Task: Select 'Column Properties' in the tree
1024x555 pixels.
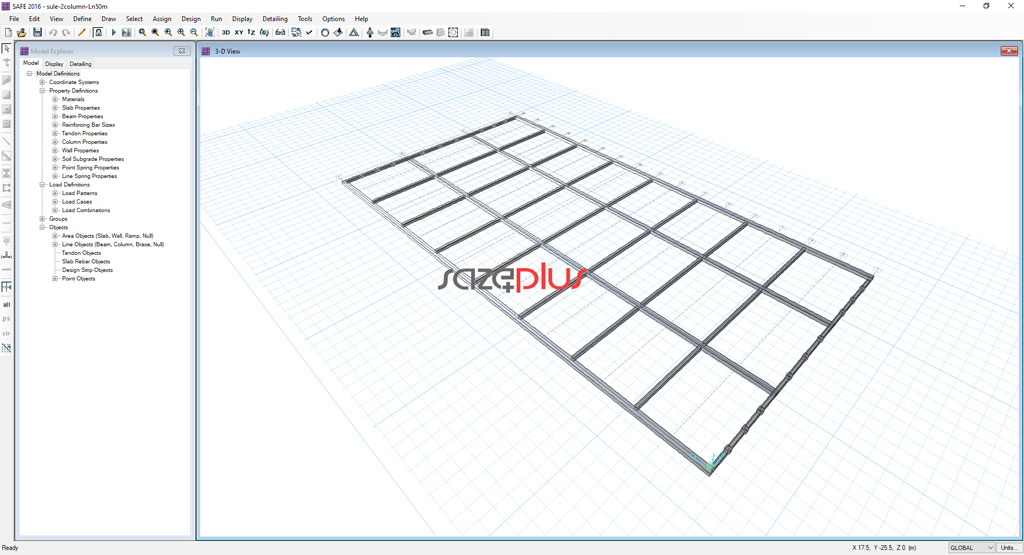Action: pos(84,142)
